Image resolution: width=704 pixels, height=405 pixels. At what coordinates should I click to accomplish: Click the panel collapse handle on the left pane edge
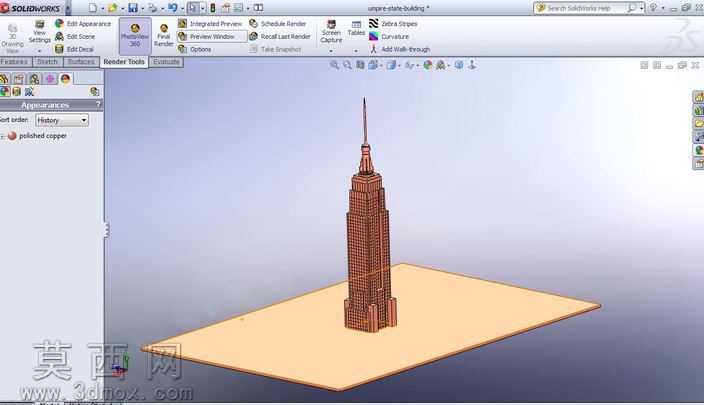click(x=106, y=230)
